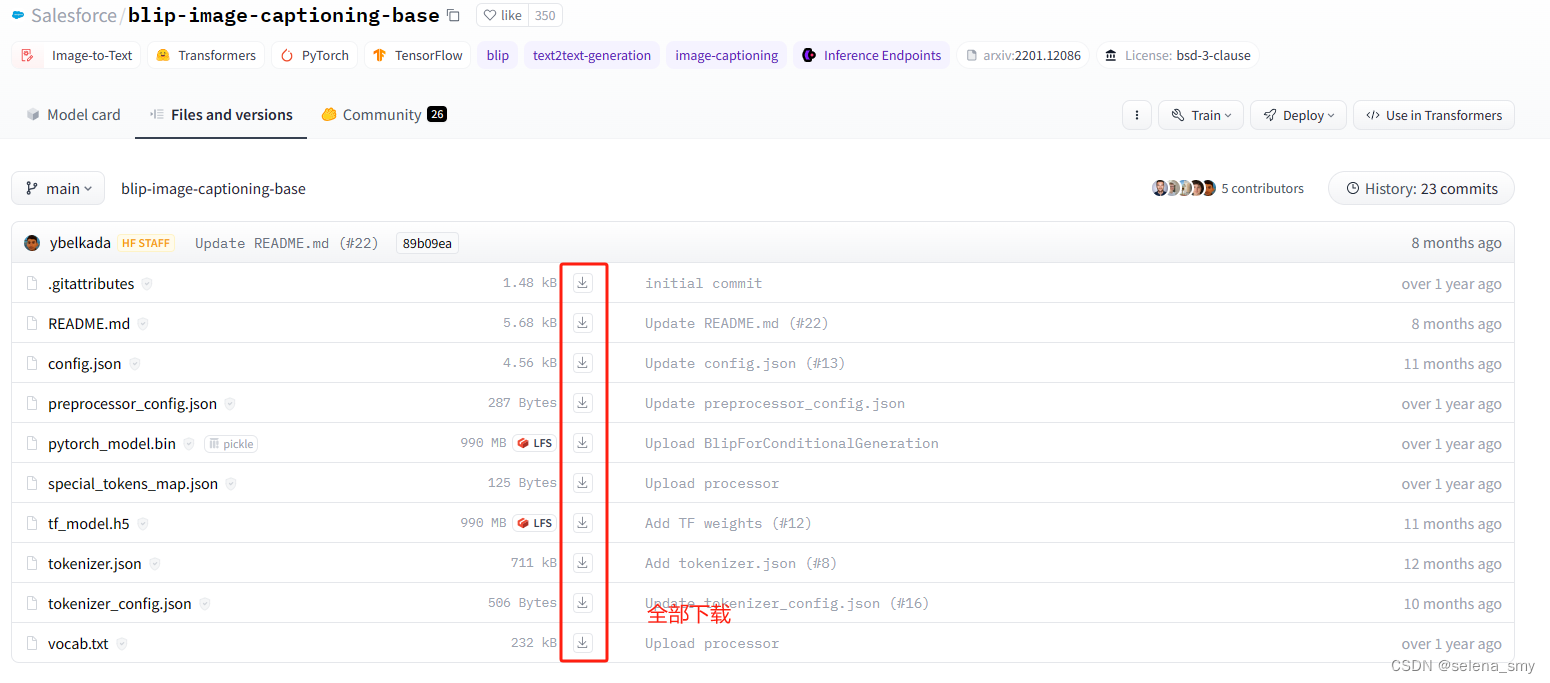Open the three-dots overflow menu
Viewport: 1550px width, 683px height.
click(x=1136, y=114)
